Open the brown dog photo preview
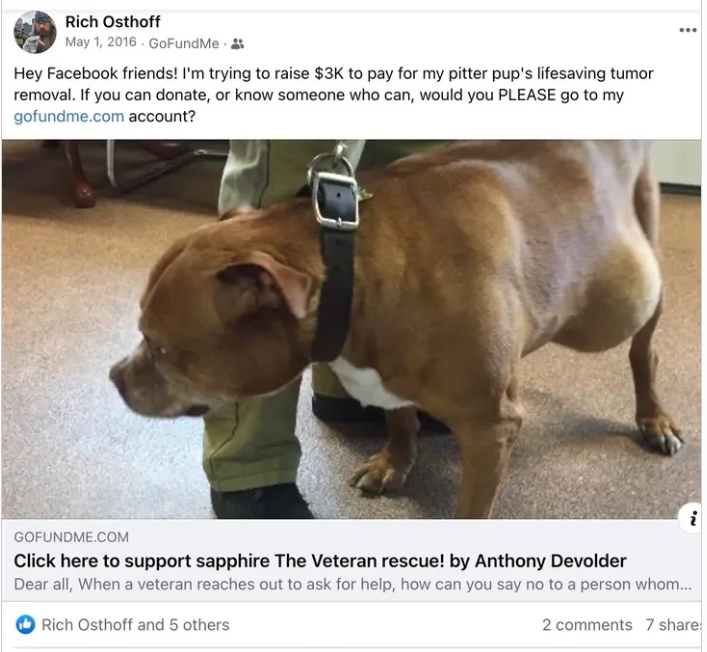Image resolution: width=707 pixels, height=652 pixels. pyautogui.click(x=352, y=329)
